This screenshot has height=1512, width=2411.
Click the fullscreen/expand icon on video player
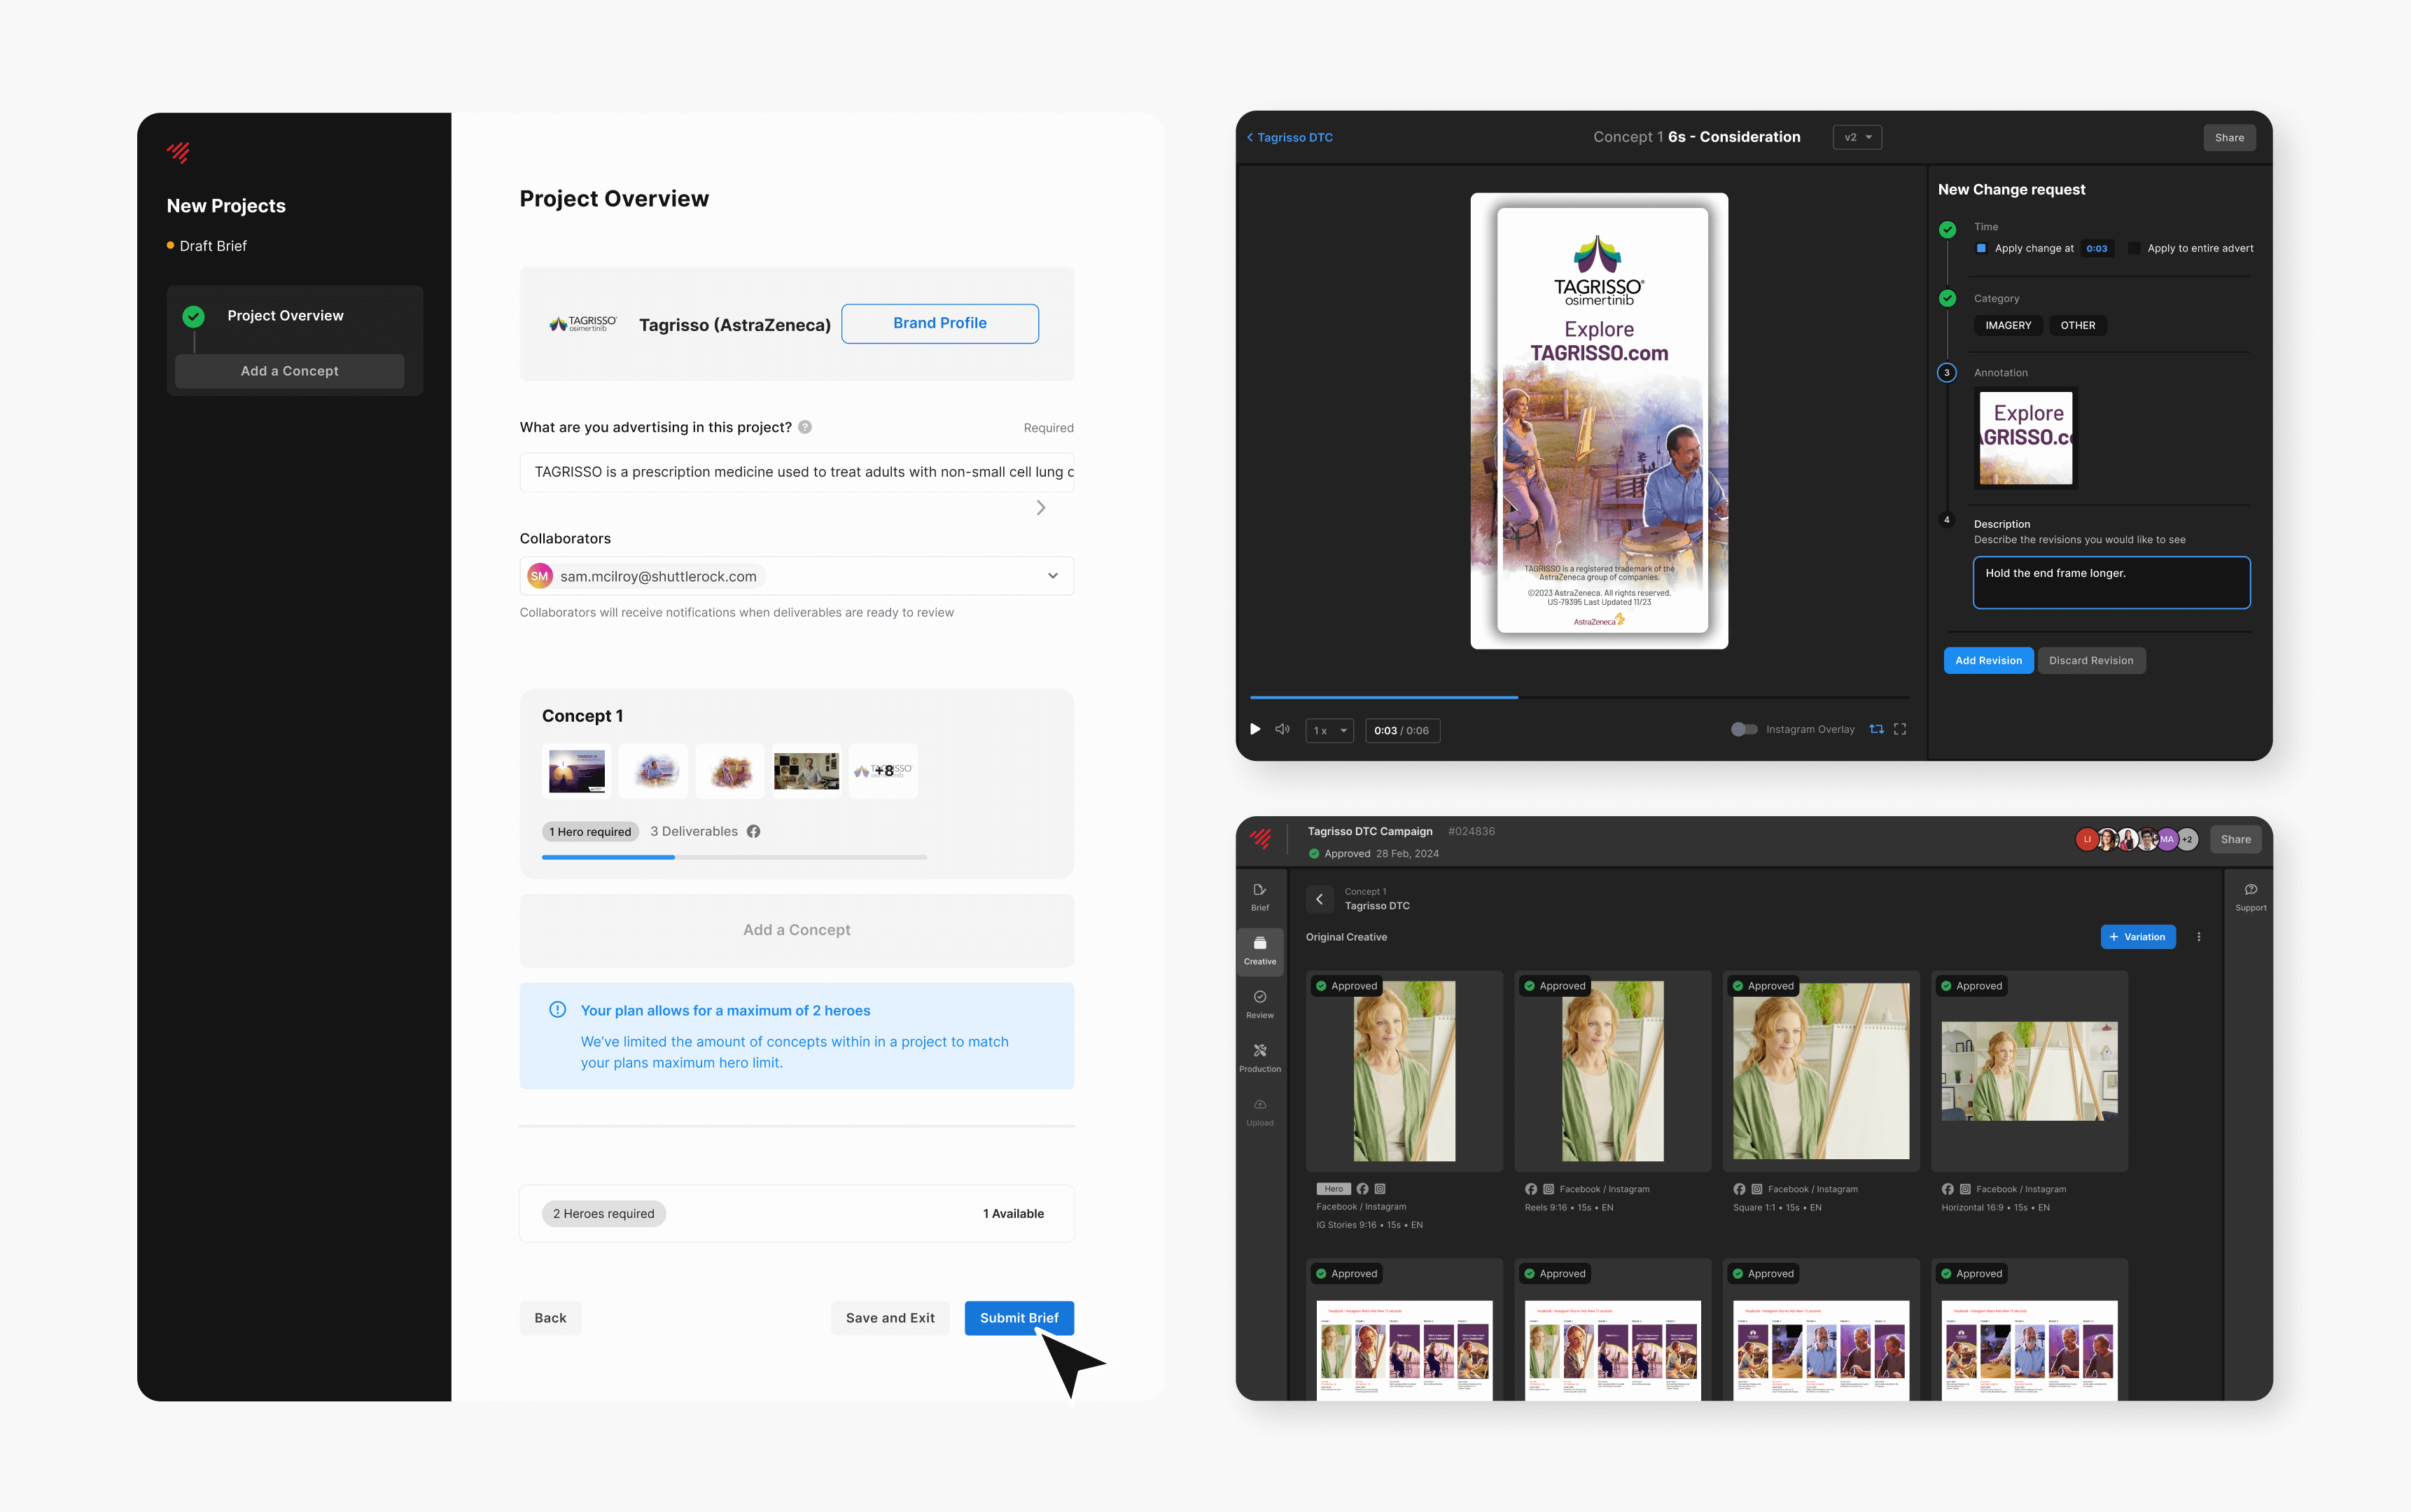[1901, 728]
